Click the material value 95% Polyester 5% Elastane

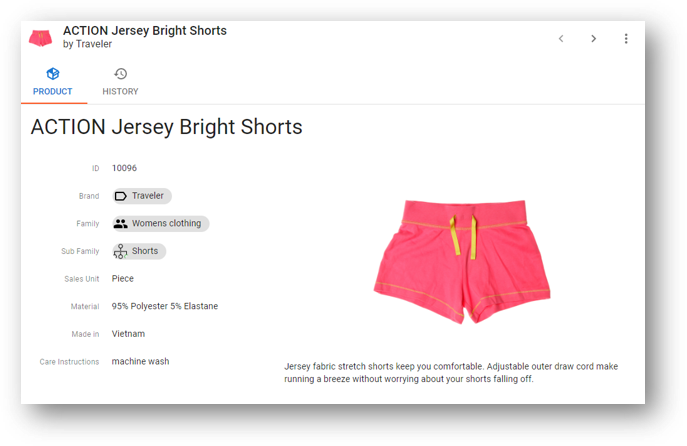[165, 306]
